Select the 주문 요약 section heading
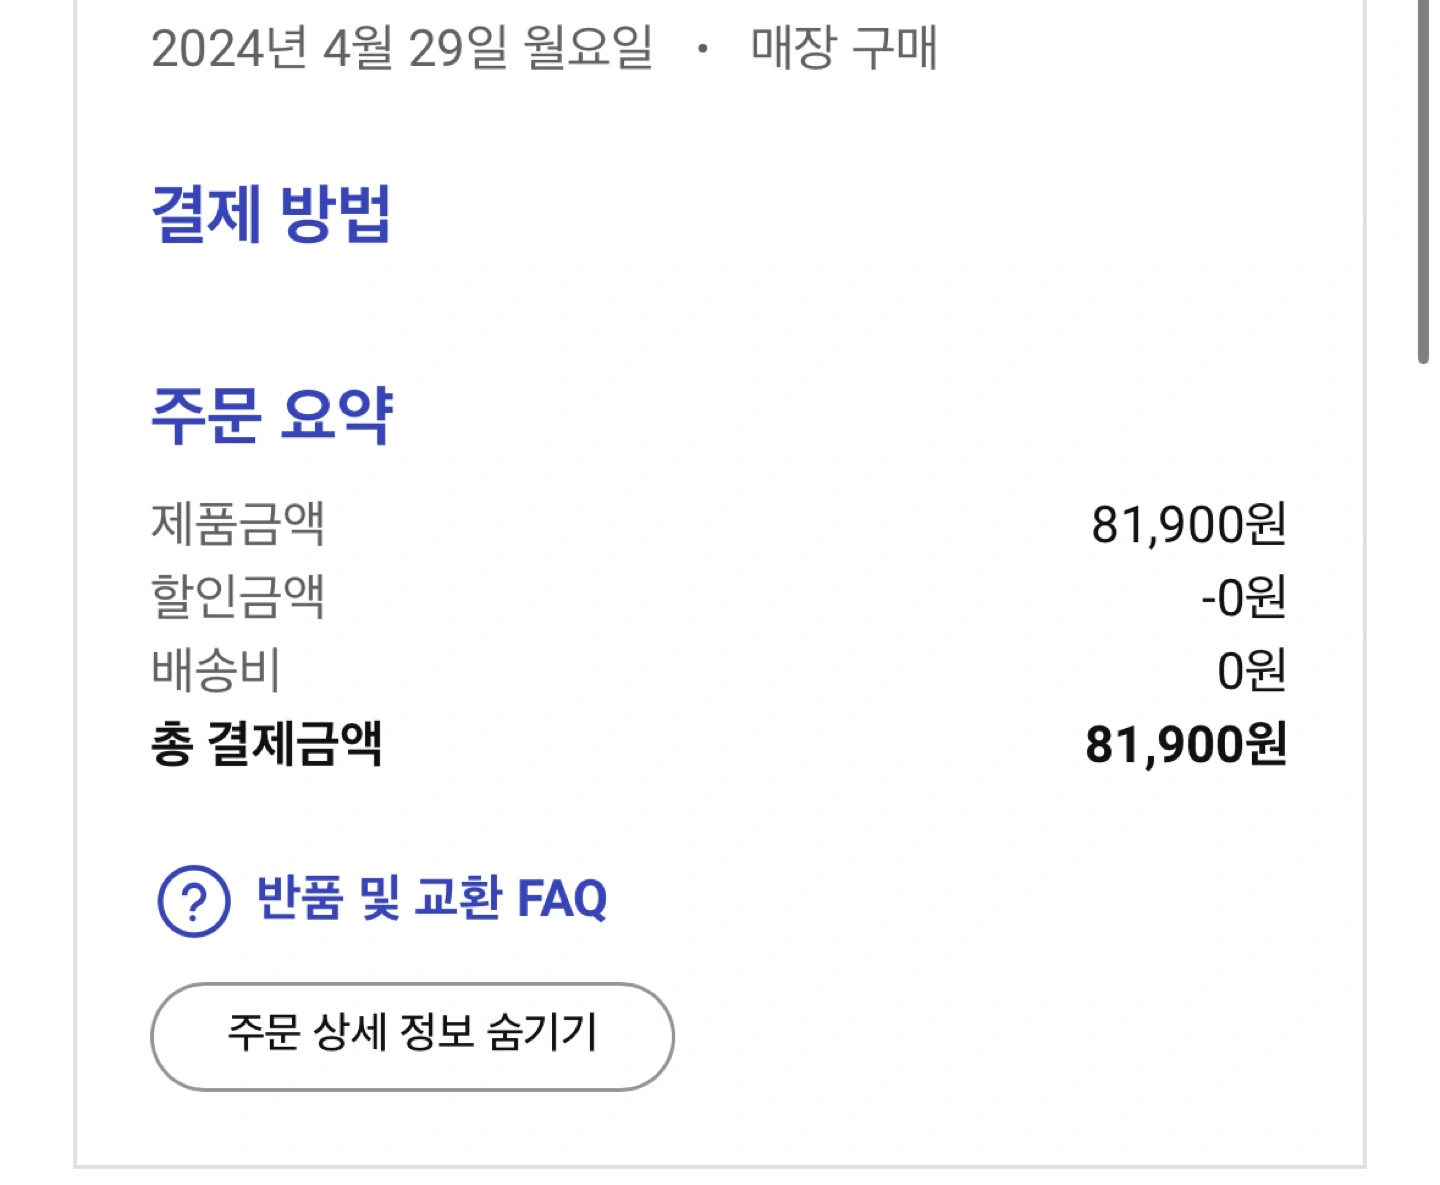This screenshot has height=1185, width=1440. click(272, 416)
